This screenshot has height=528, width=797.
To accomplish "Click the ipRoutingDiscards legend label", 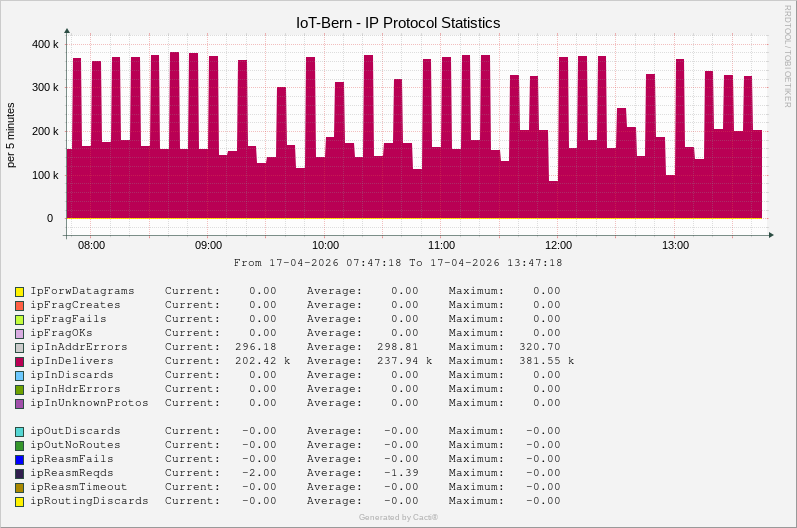I will click(x=89, y=501).
